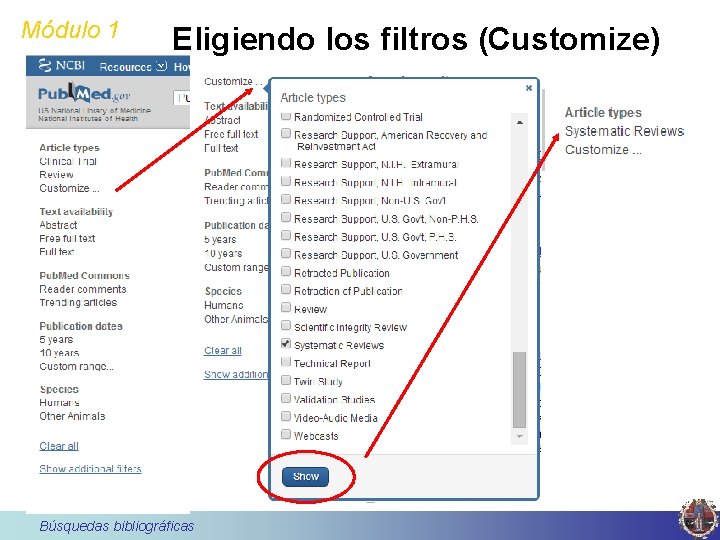Select 5 years in left sidebar

click(x=56, y=340)
